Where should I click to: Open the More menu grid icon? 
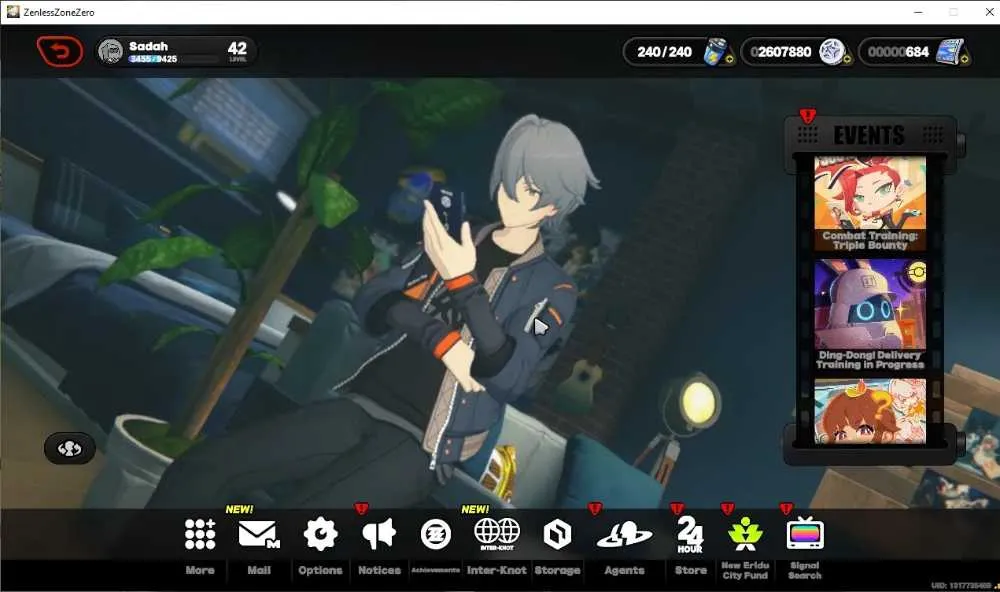(x=200, y=533)
